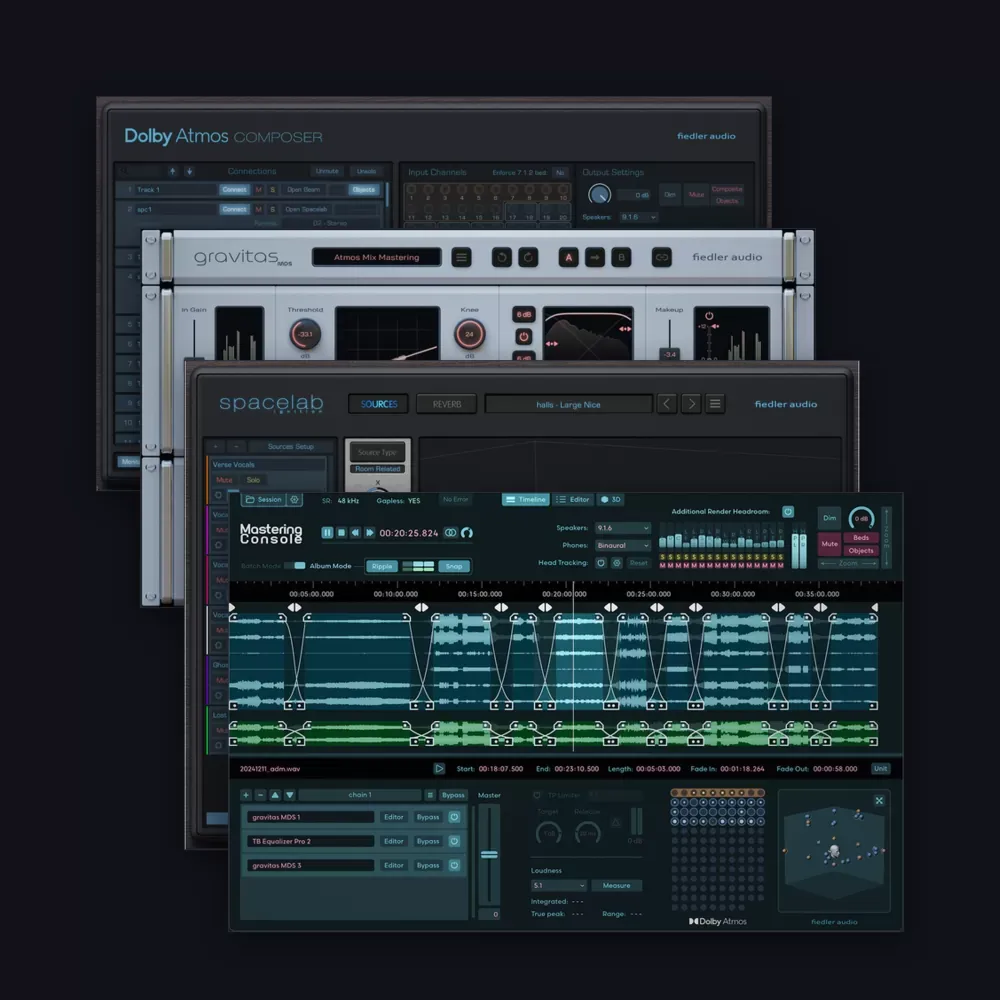The width and height of the screenshot is (1000, 1000).
Task: Click play icon next to 20241211_adm.wav
Action: click(439, 768)
